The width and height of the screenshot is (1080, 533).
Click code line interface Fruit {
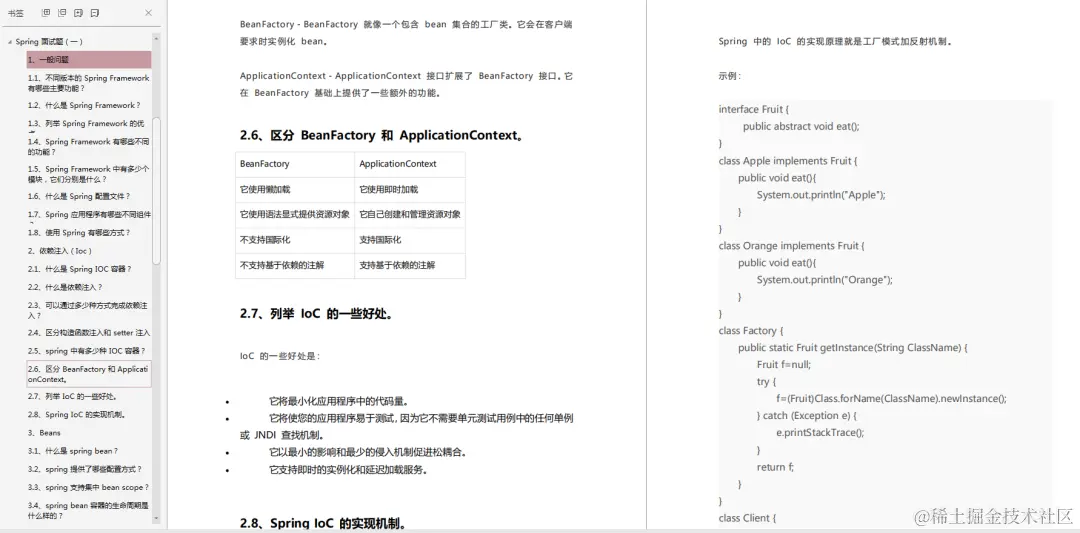coord(754,109)
